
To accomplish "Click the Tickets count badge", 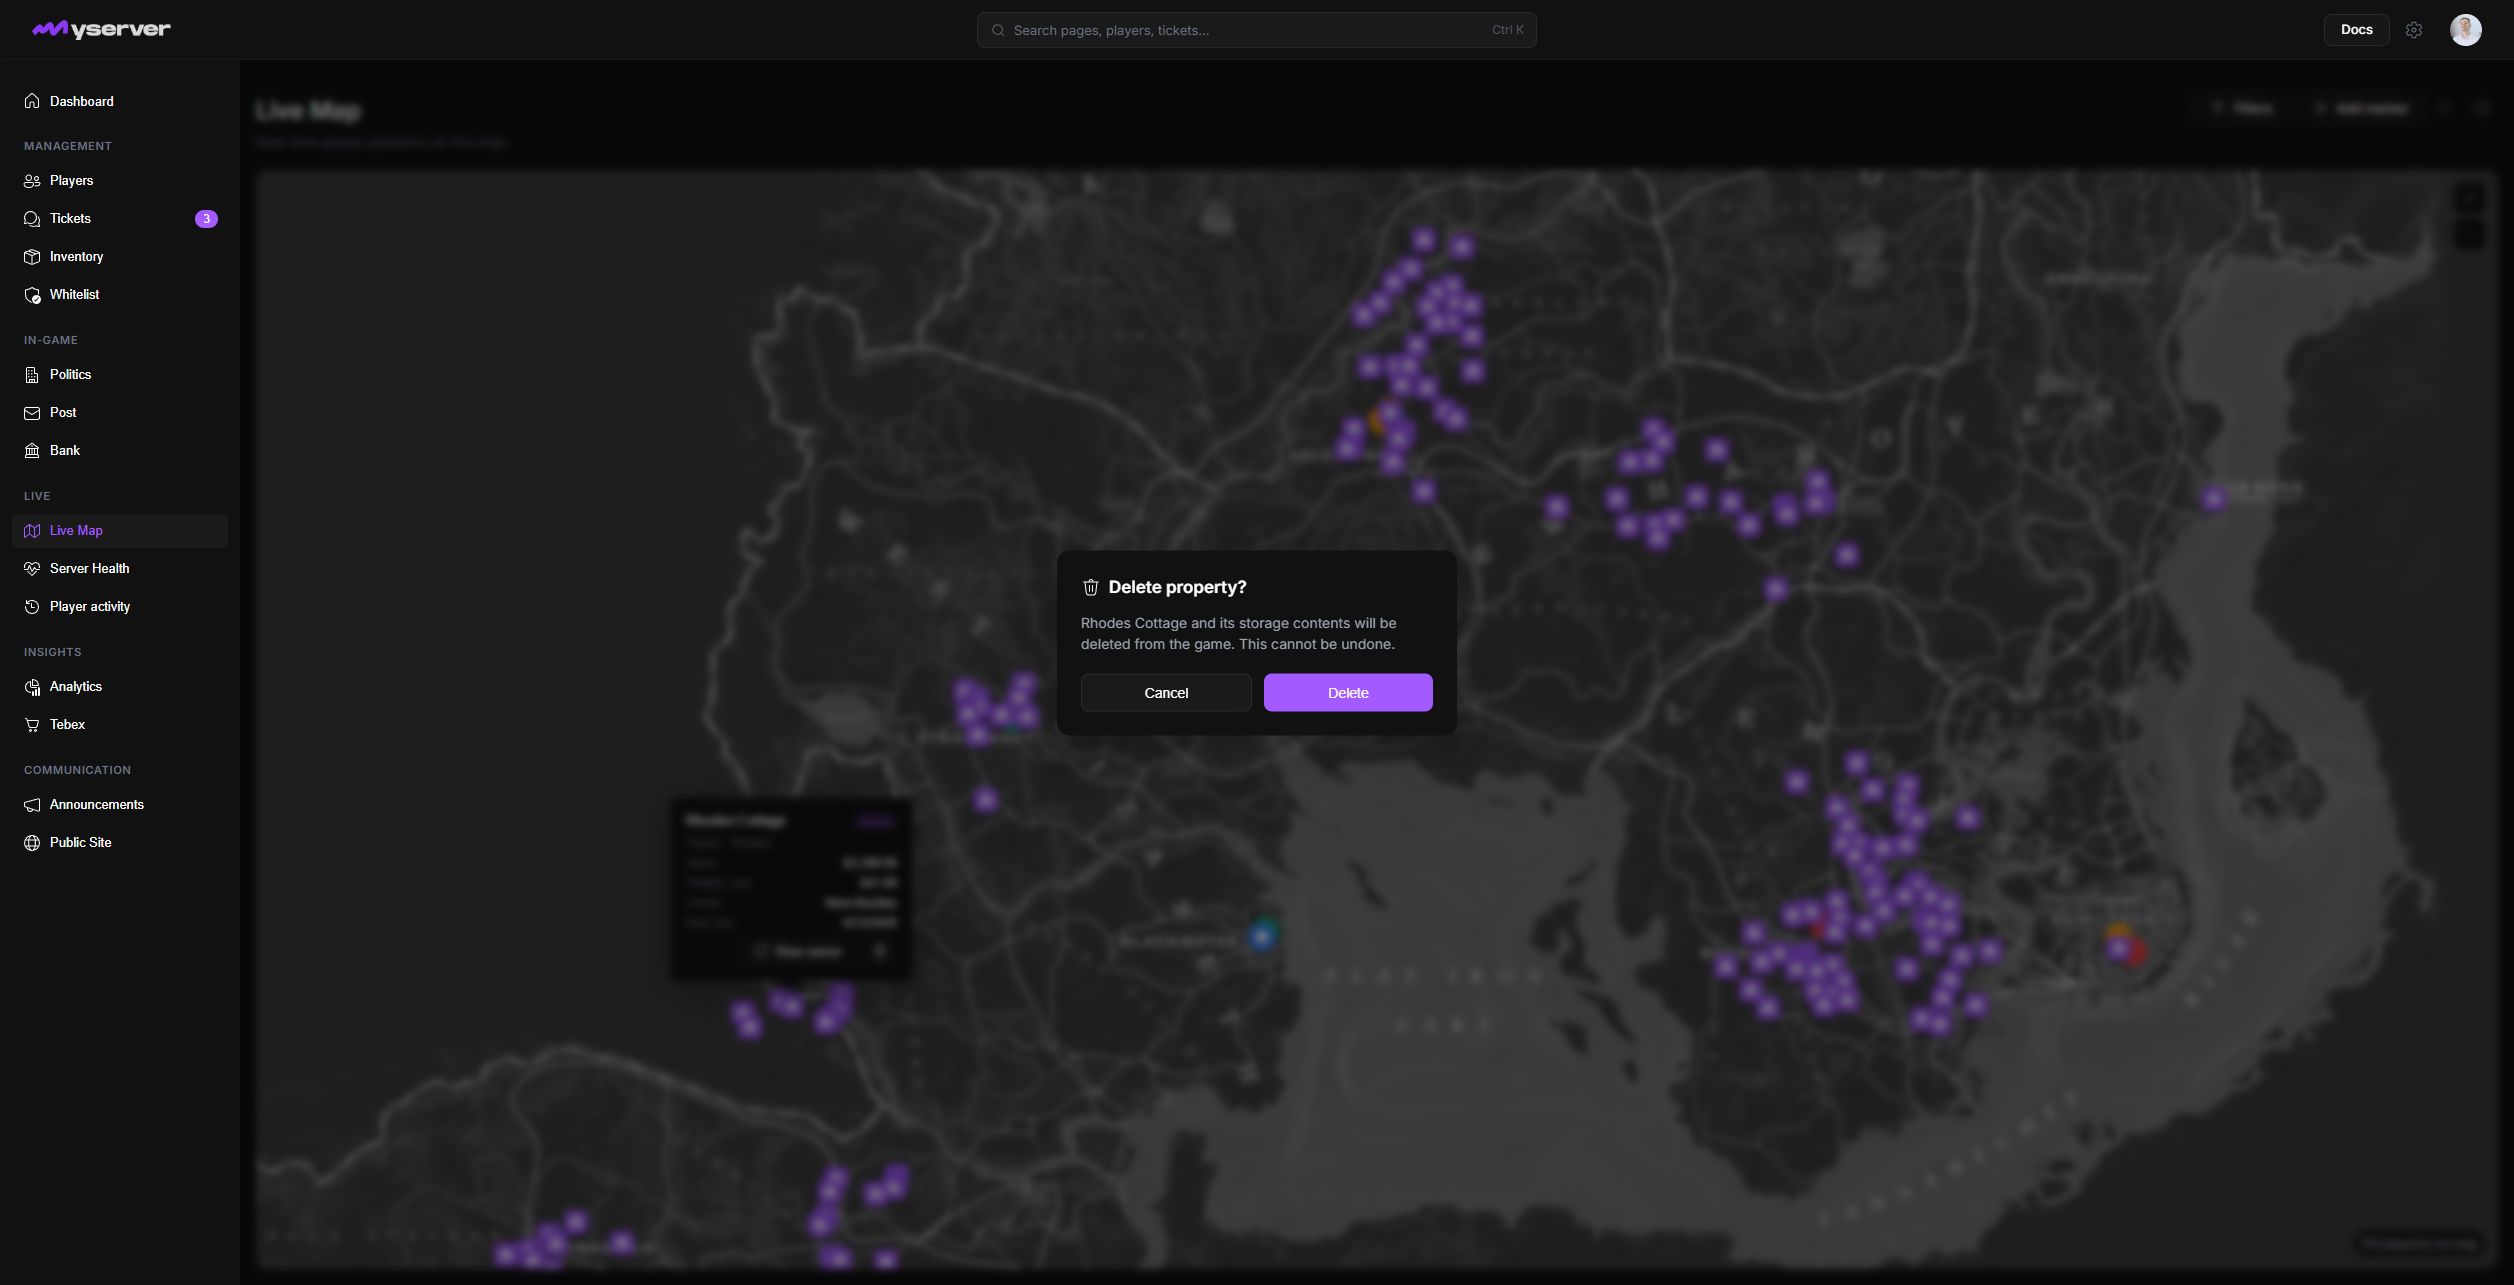I will [x=206, y=219].
